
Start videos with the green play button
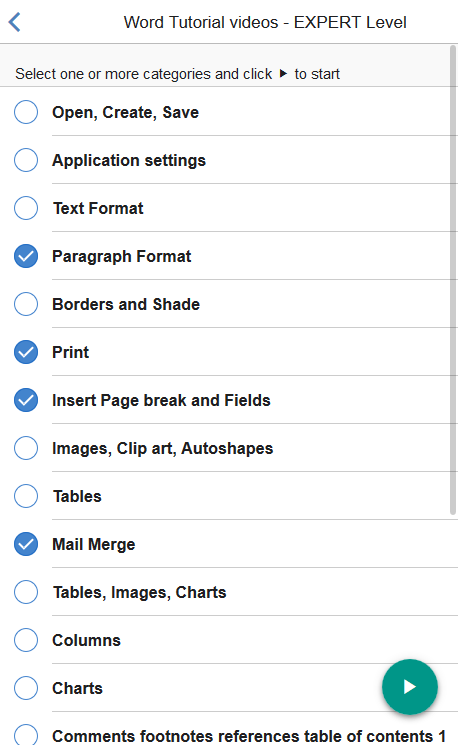point(410,687)
